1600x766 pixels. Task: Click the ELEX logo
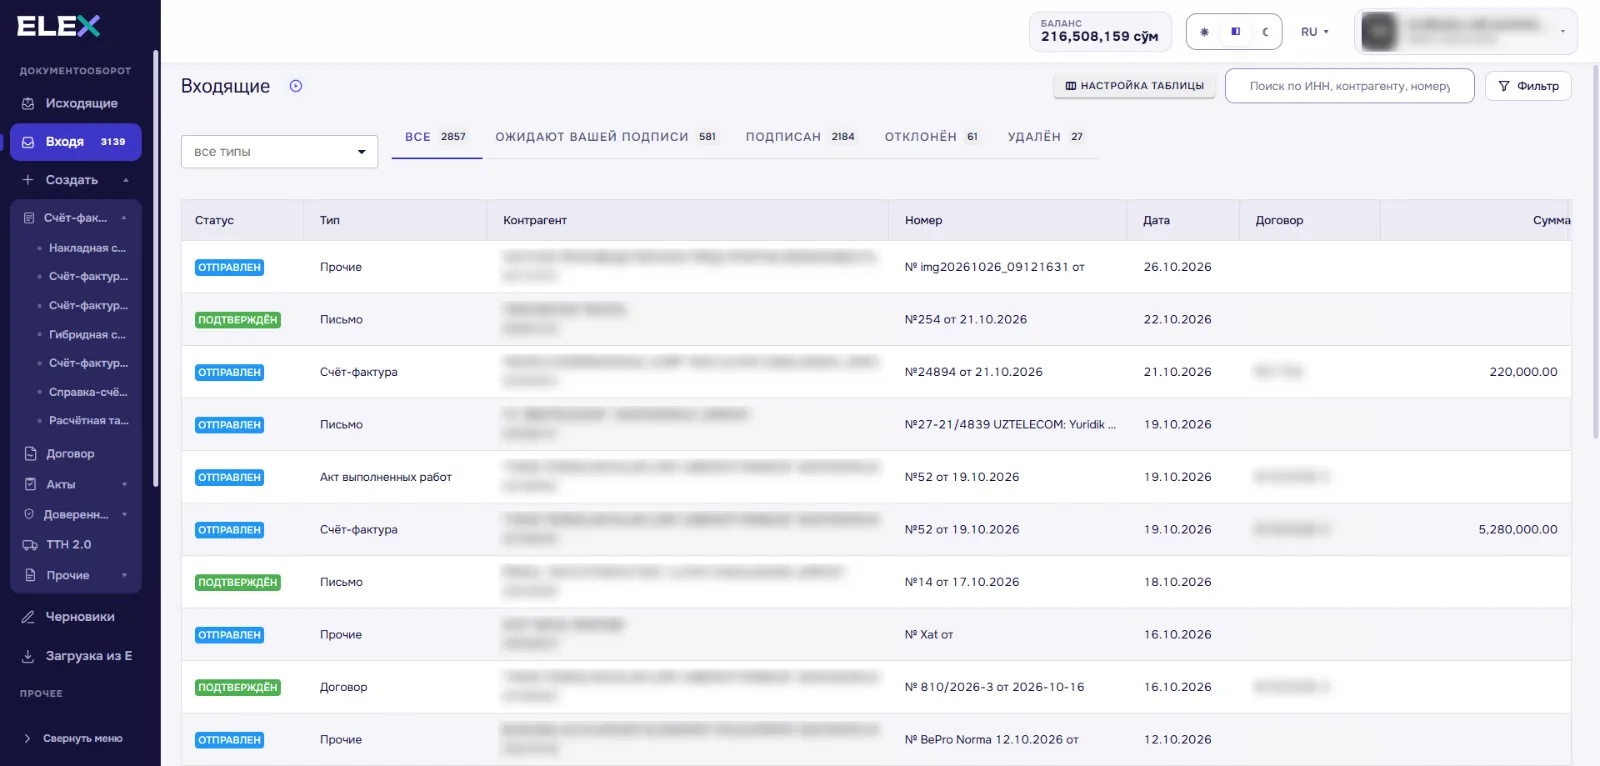pos(58,26)
